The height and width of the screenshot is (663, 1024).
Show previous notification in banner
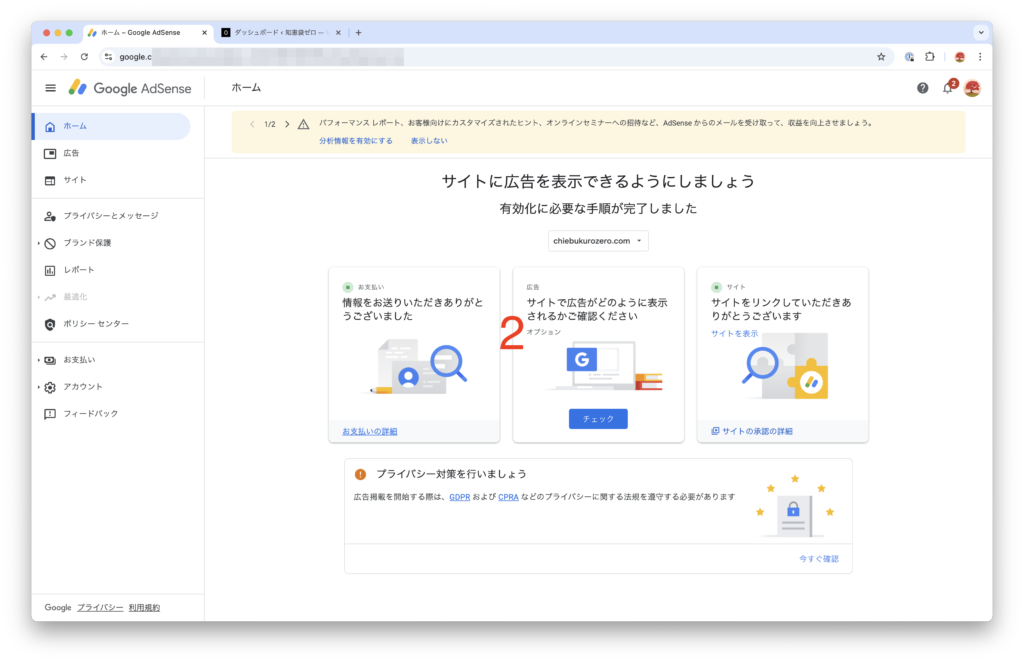point(252,124)
